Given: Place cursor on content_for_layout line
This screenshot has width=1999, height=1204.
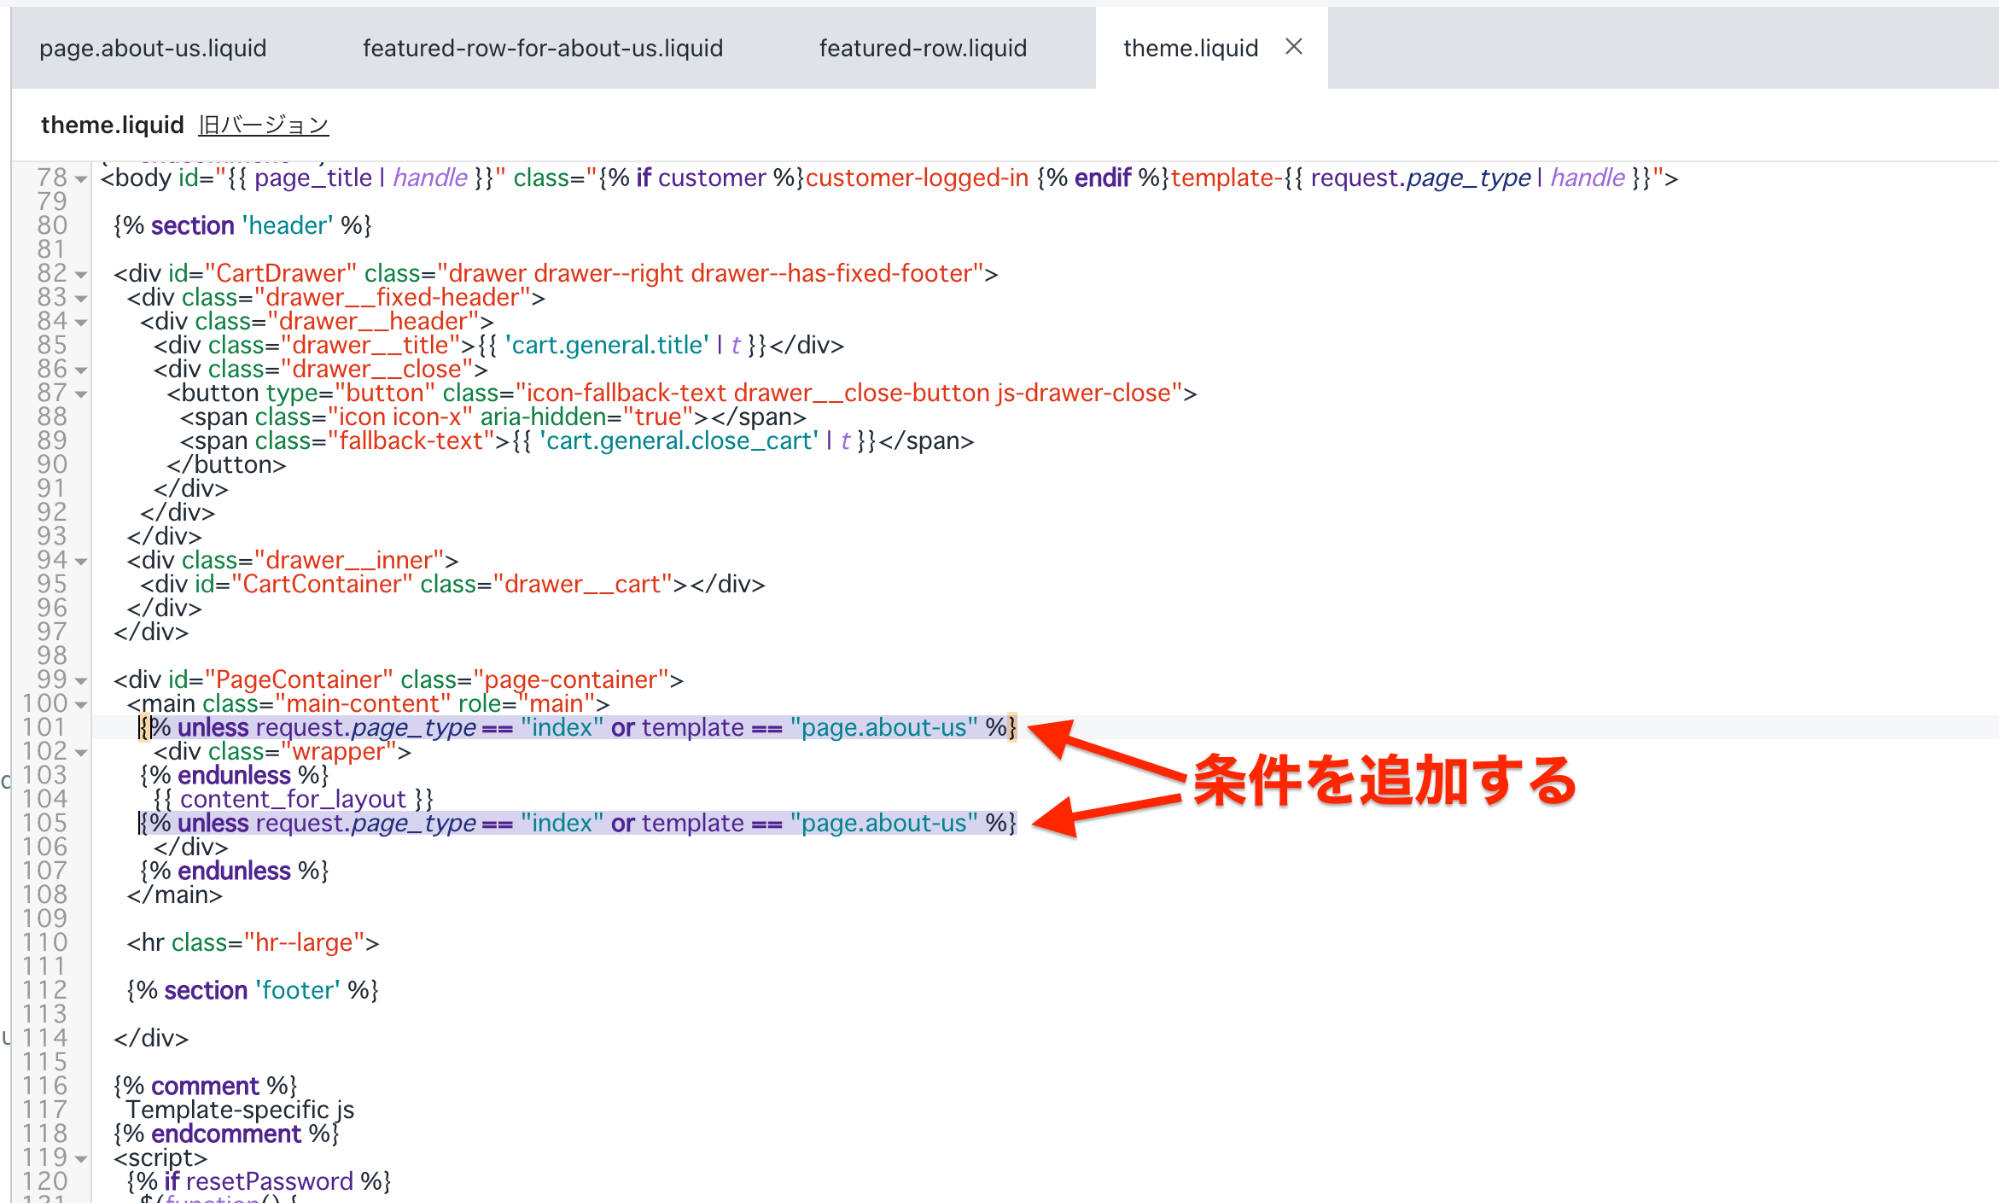Looking at the screenshot, I should coord(295,800).
